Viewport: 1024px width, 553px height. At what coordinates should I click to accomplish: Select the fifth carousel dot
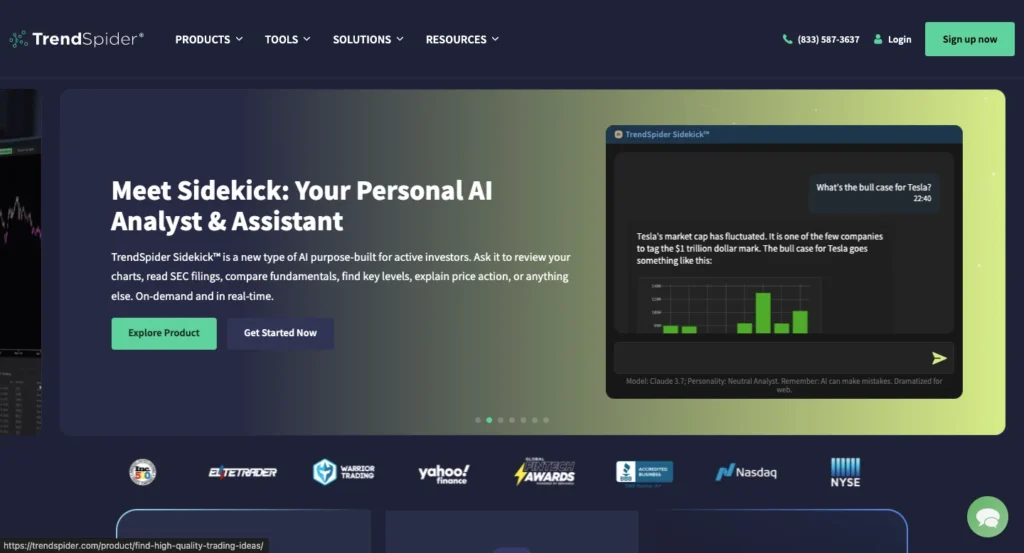point(523,420)
